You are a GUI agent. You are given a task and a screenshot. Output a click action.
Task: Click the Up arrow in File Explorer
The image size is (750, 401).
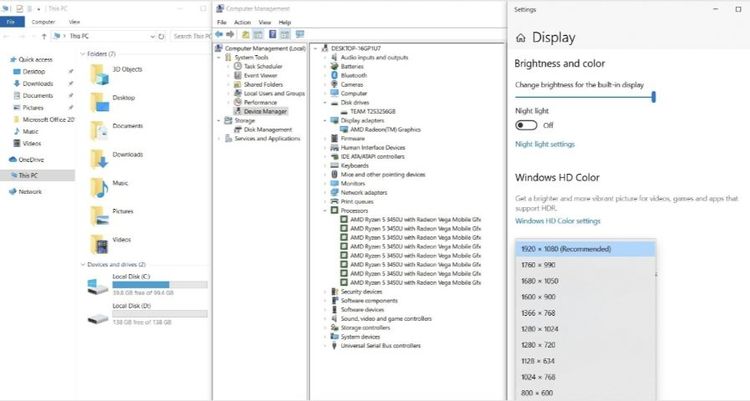click(x=44, y=36)
